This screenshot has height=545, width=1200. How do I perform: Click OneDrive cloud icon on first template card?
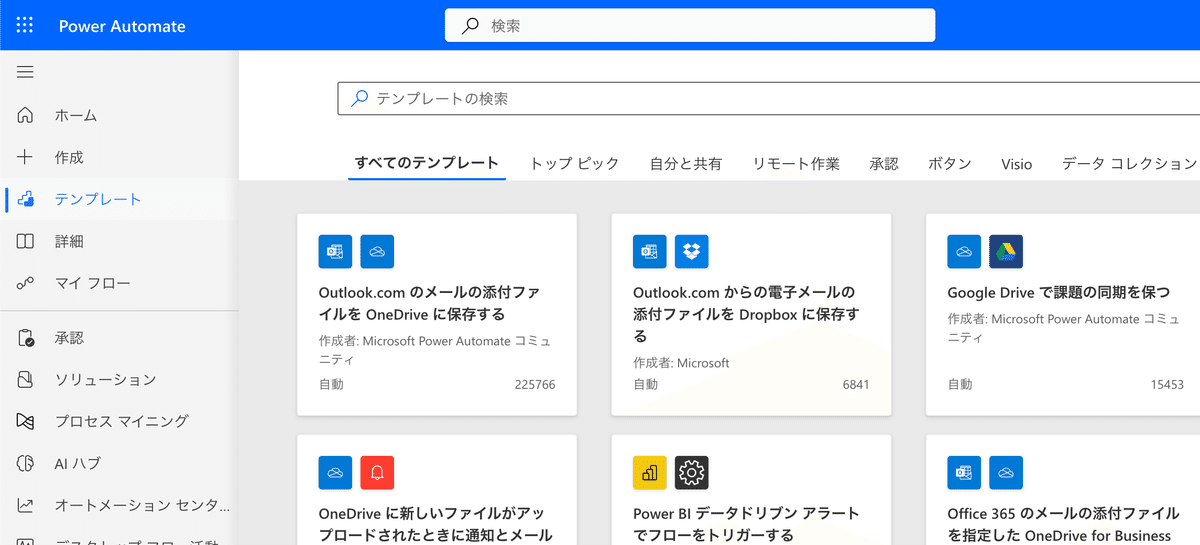click(x=377, y=251)
